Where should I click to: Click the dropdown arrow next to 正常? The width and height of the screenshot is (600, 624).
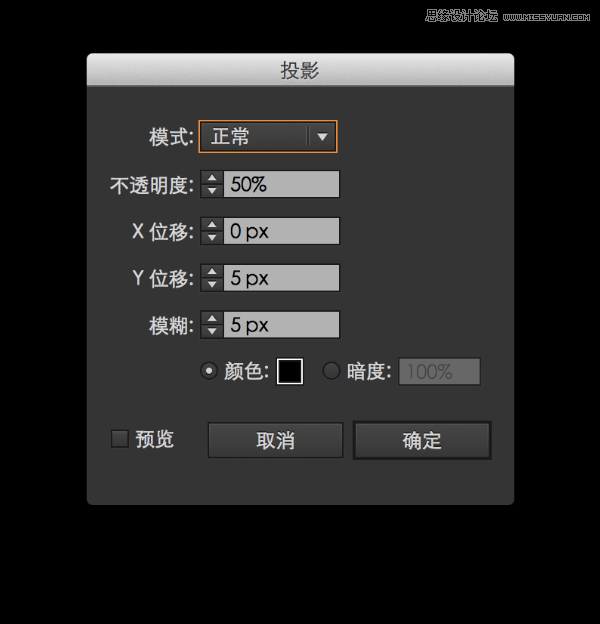(322, 137)
